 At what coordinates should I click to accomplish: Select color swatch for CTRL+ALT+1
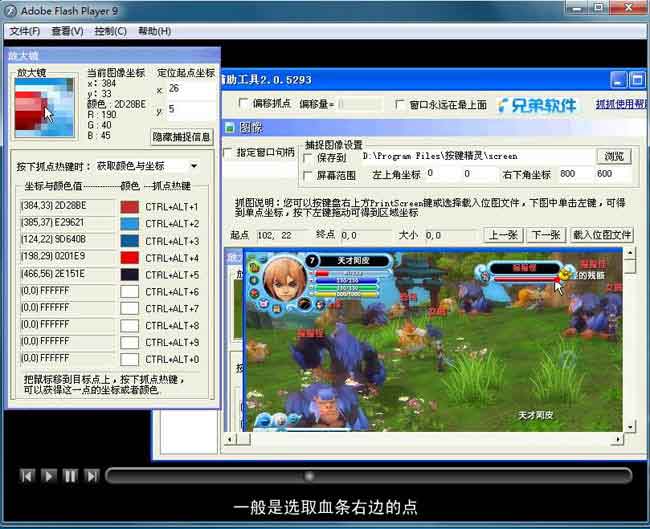click(x=129, y=206)
